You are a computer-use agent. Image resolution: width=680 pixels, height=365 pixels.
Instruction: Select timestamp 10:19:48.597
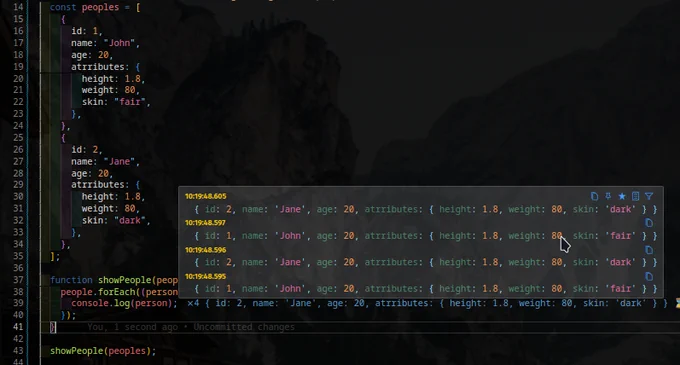(206, 223)
